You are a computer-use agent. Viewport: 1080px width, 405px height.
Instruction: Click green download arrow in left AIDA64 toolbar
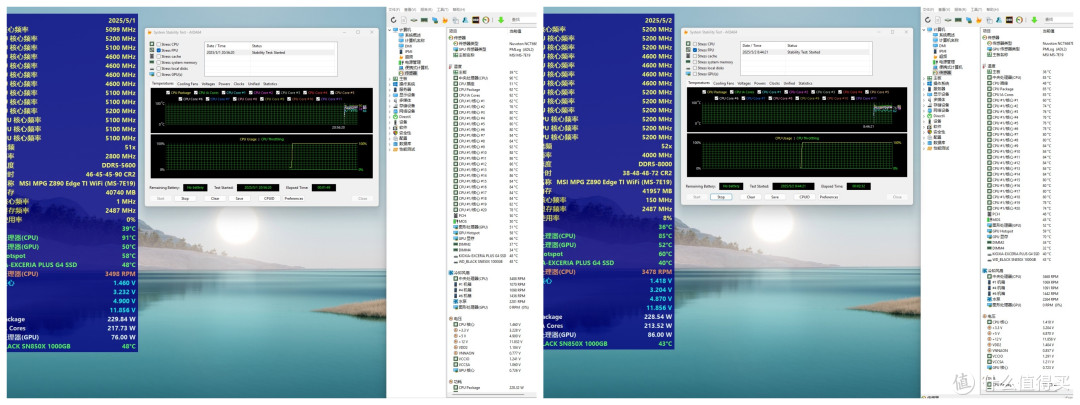click(501, 20)
